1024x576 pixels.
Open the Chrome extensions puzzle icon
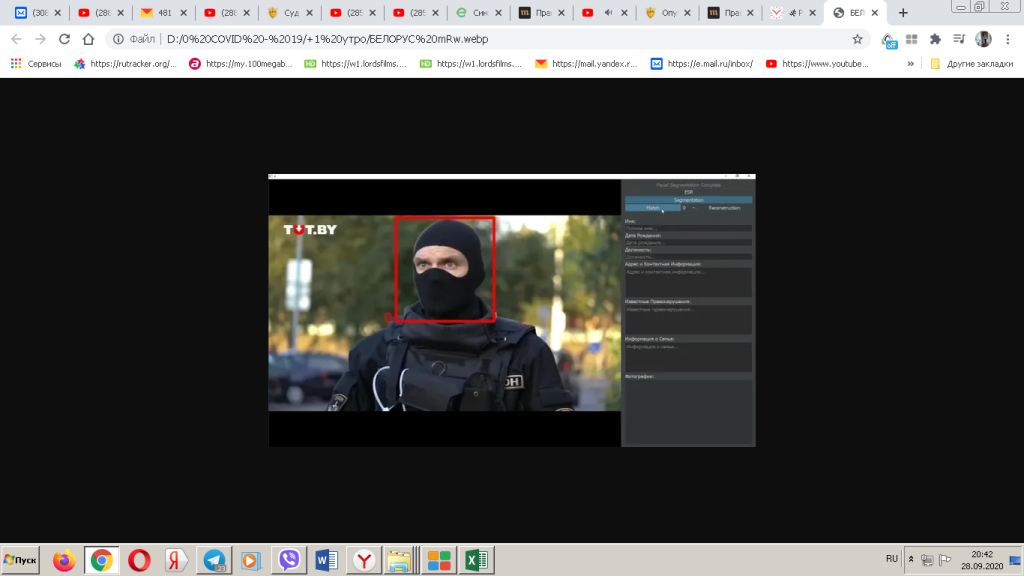pyautogui.click(x=935, y=39)
